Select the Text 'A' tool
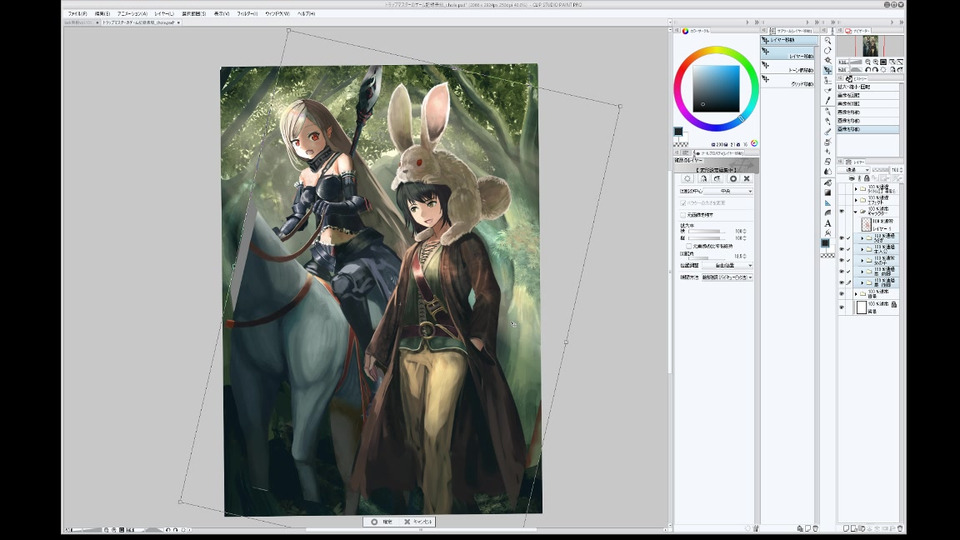The height and width of the screenshot is (540, 960). [828, 223]
